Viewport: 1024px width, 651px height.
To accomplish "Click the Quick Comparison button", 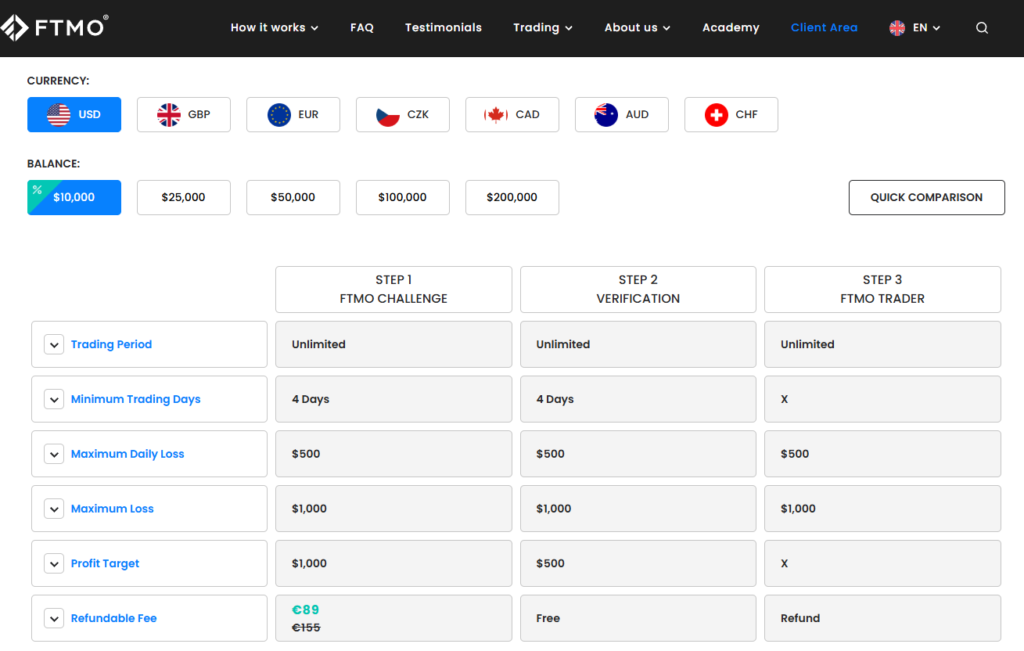I will (x=926, y=198).
